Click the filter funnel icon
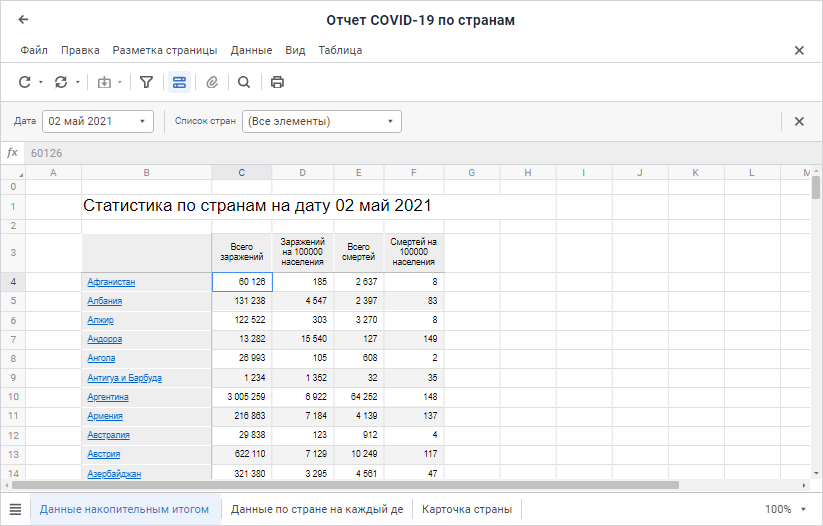This screenshot has height=526, width=823. click(x=146, y=82)
